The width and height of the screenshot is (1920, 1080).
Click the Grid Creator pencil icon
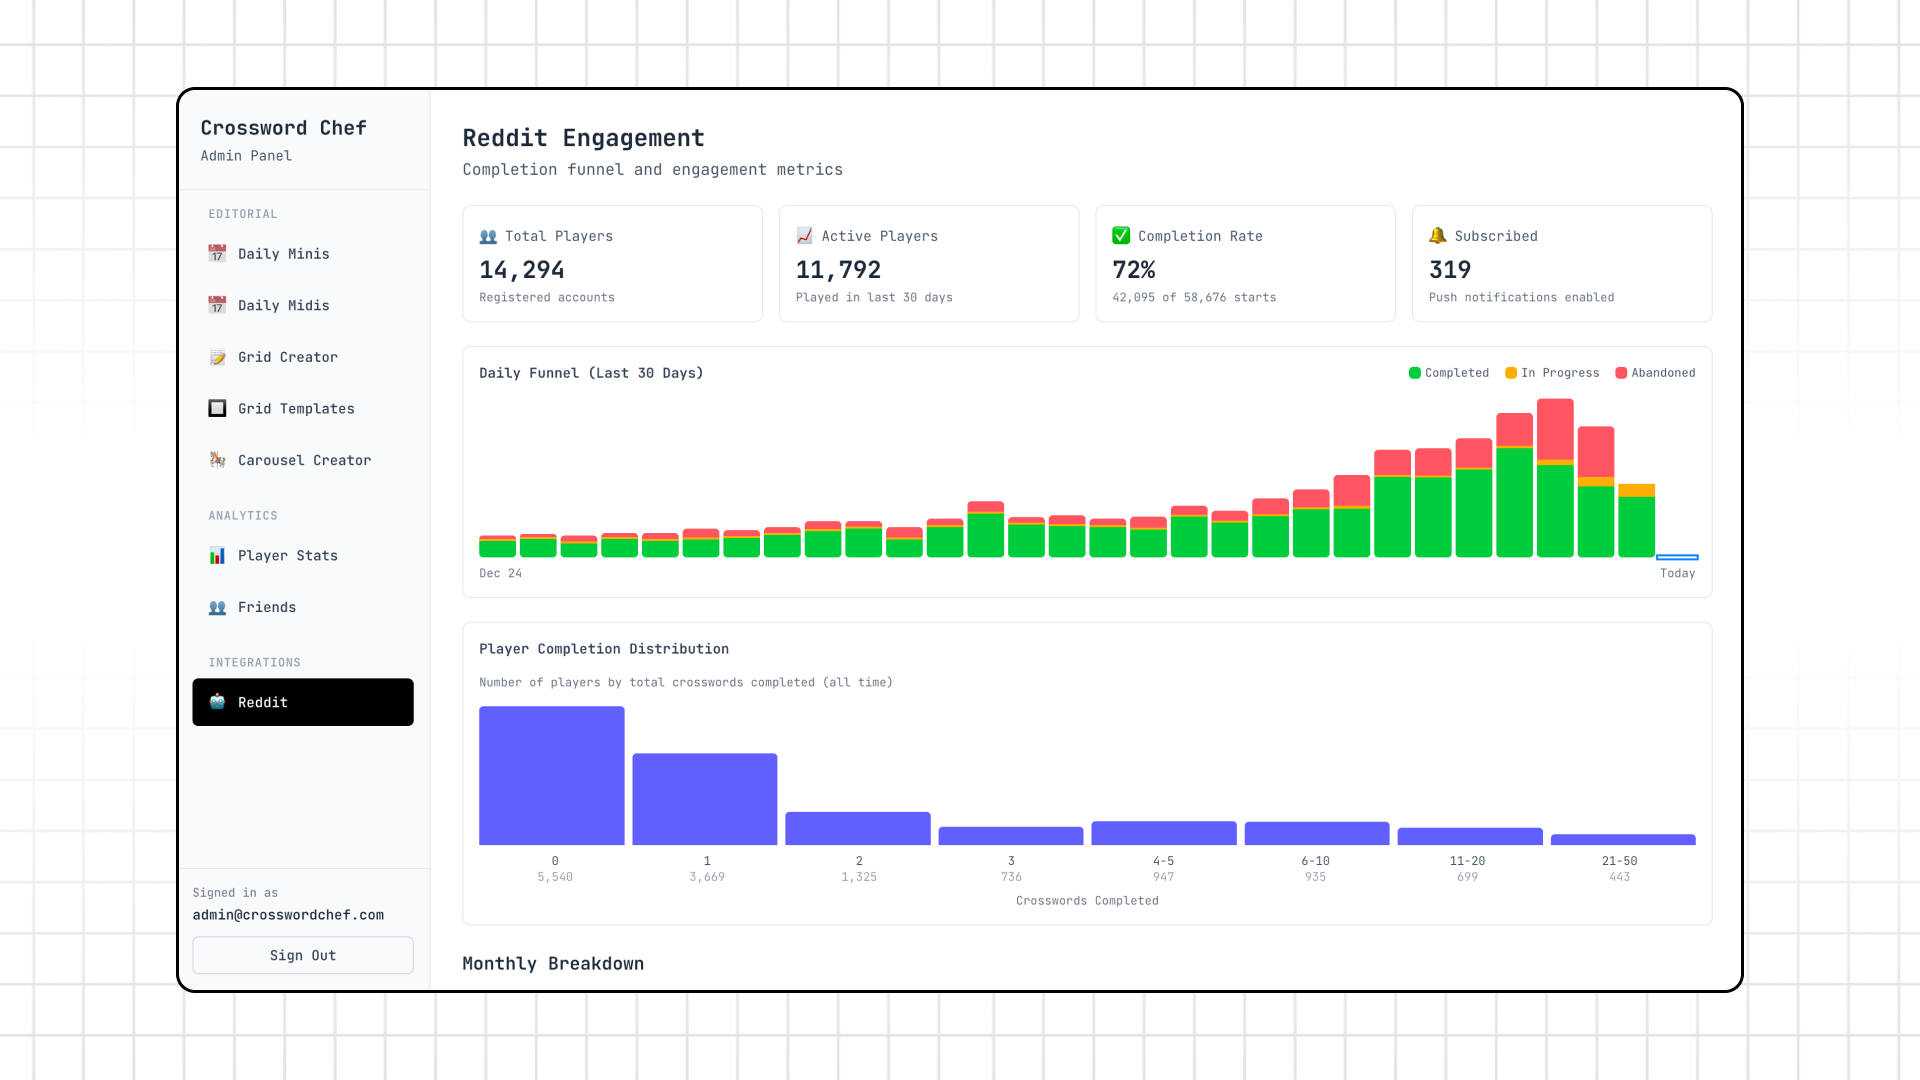click(217, 357)
